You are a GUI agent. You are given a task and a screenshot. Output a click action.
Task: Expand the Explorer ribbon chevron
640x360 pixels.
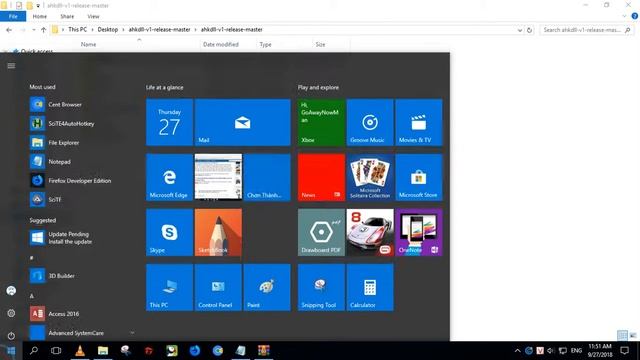coord(624,16)
